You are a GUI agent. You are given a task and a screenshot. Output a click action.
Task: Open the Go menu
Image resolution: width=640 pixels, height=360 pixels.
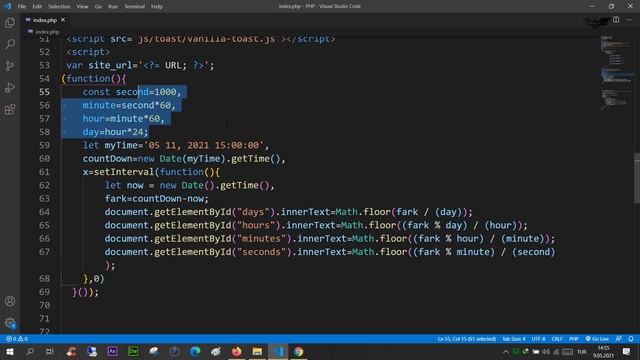click(98, 7)
